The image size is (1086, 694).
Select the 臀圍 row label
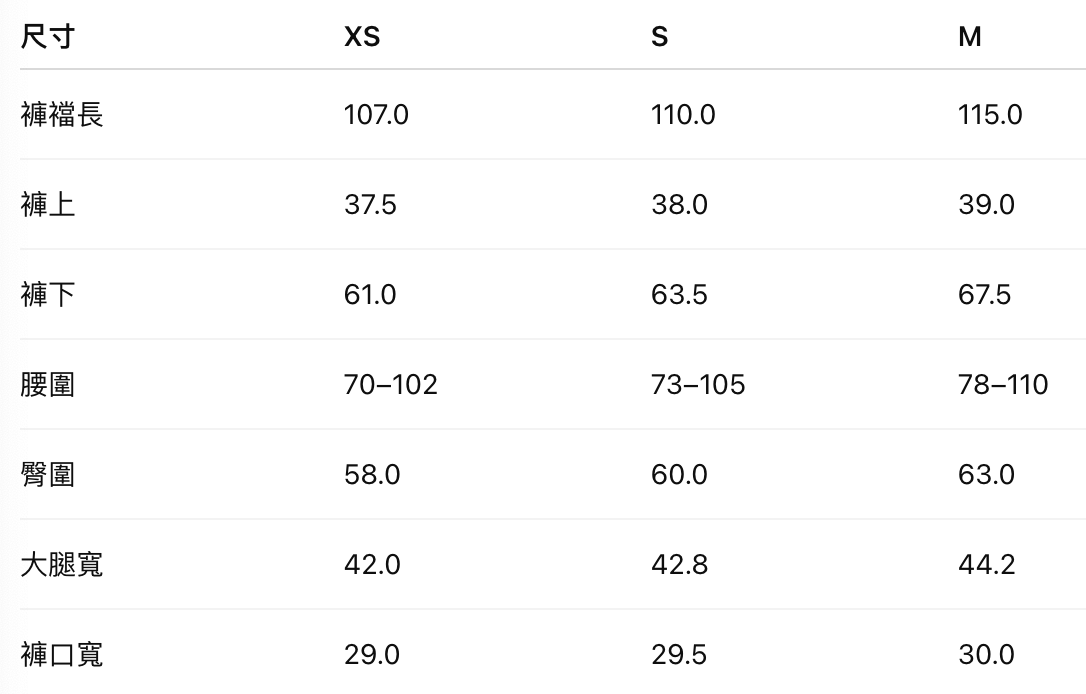point(47,475)
